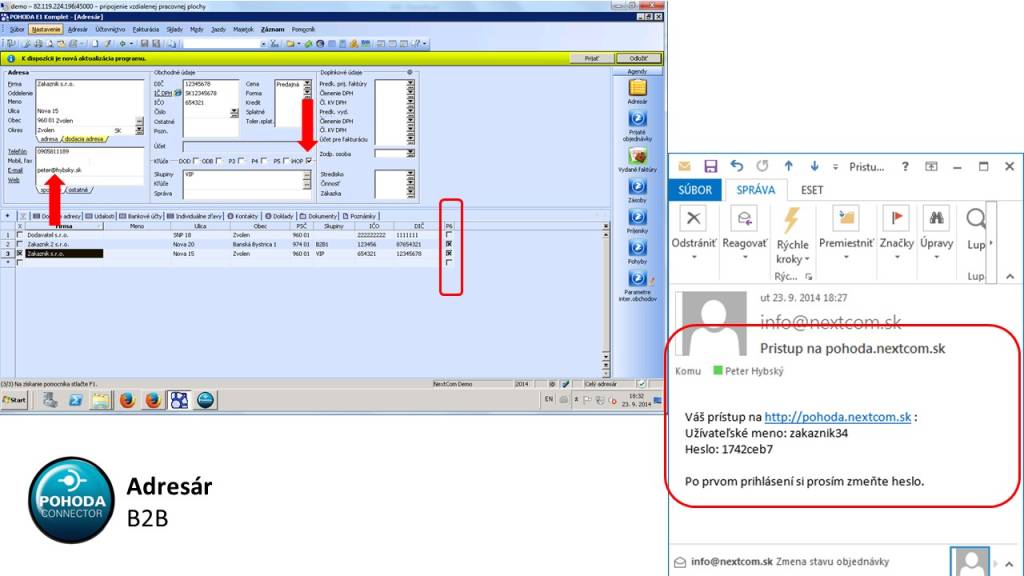Image resolution: width=1024 pixels, height=576 pixels.
Task: Open Prijaté objednávky agenda icon
Action: (637, 119)
